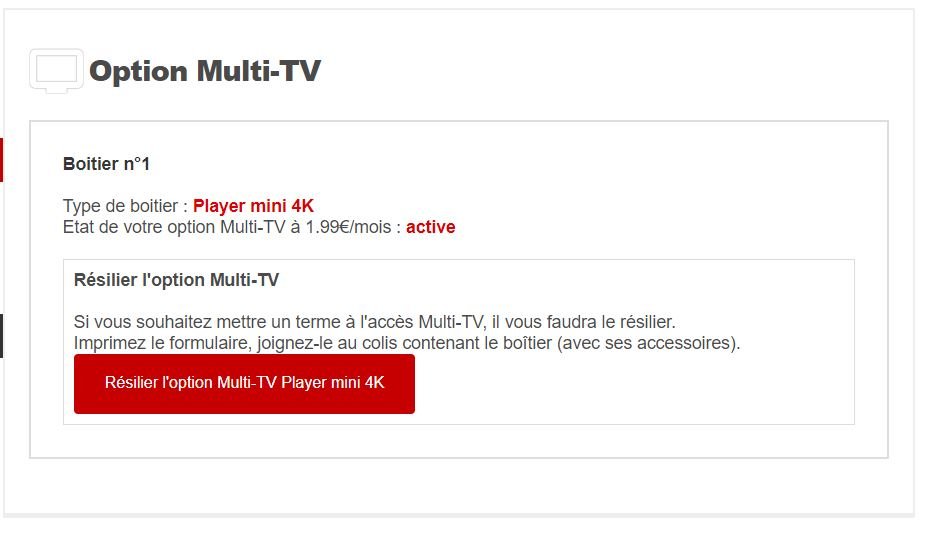This screenshot has width=929, height=535.
Task: Click the Résilier l'option Multi-TV section heading
Action: coord(176,280)
